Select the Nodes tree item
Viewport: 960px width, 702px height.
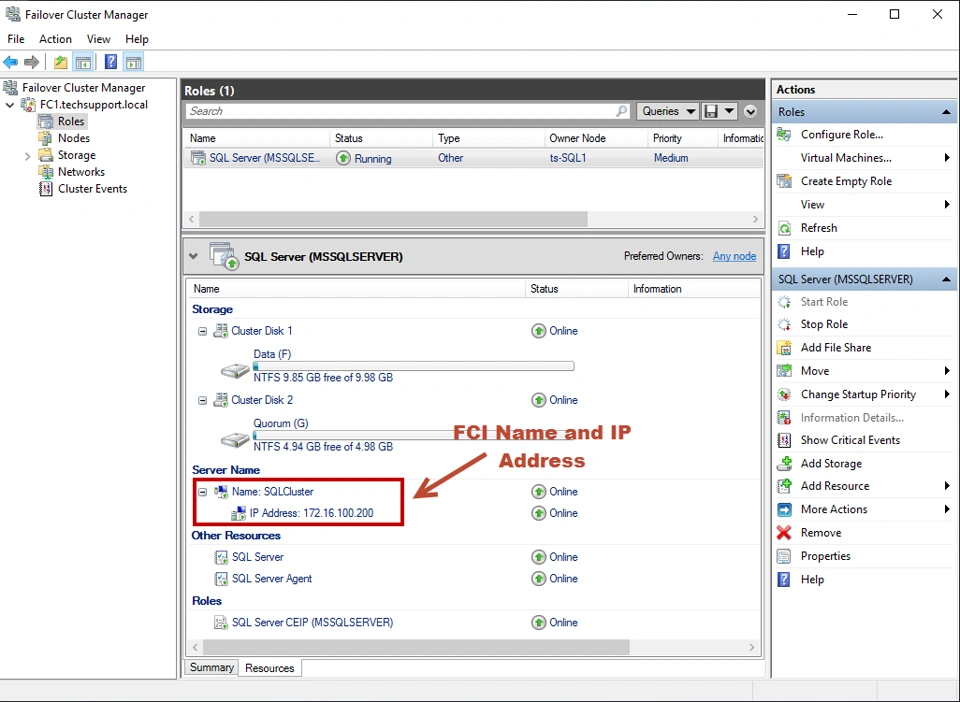pos(73,138)
